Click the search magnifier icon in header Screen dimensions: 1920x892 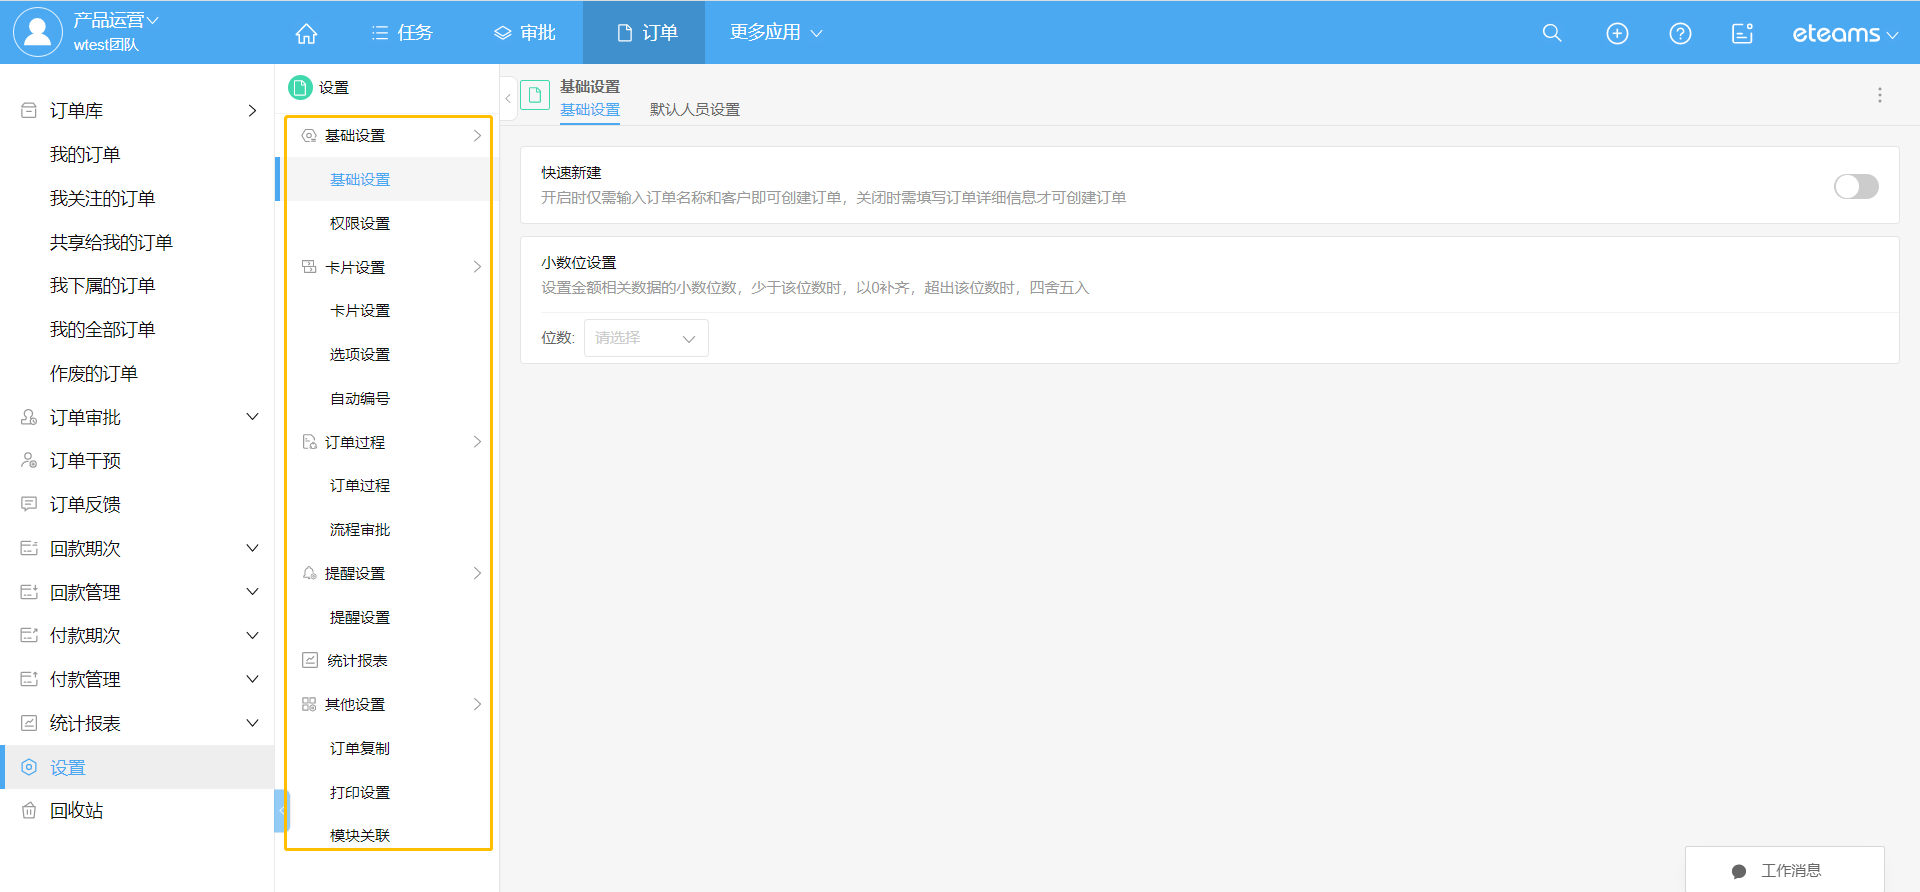(1552, 33)
